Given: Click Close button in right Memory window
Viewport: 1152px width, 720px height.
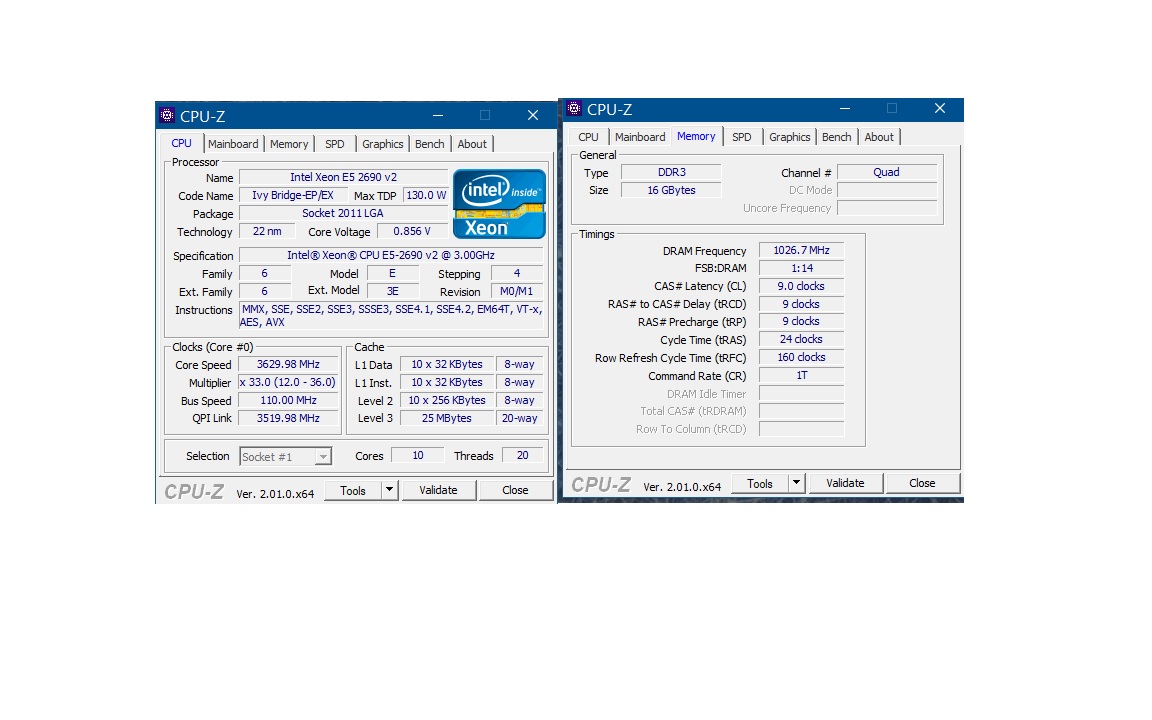Looking at the screenshot, I should (x=922, y=483).
